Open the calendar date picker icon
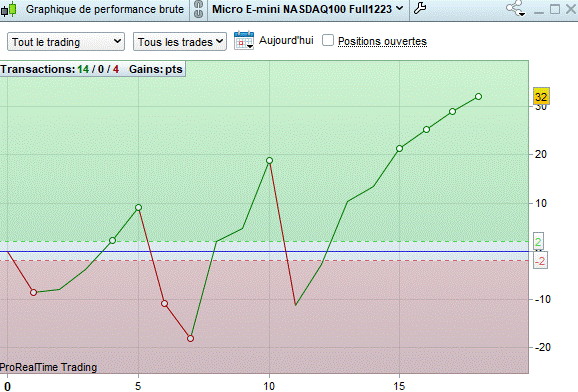This screenshot has width=578, height=392. (244, 41)
